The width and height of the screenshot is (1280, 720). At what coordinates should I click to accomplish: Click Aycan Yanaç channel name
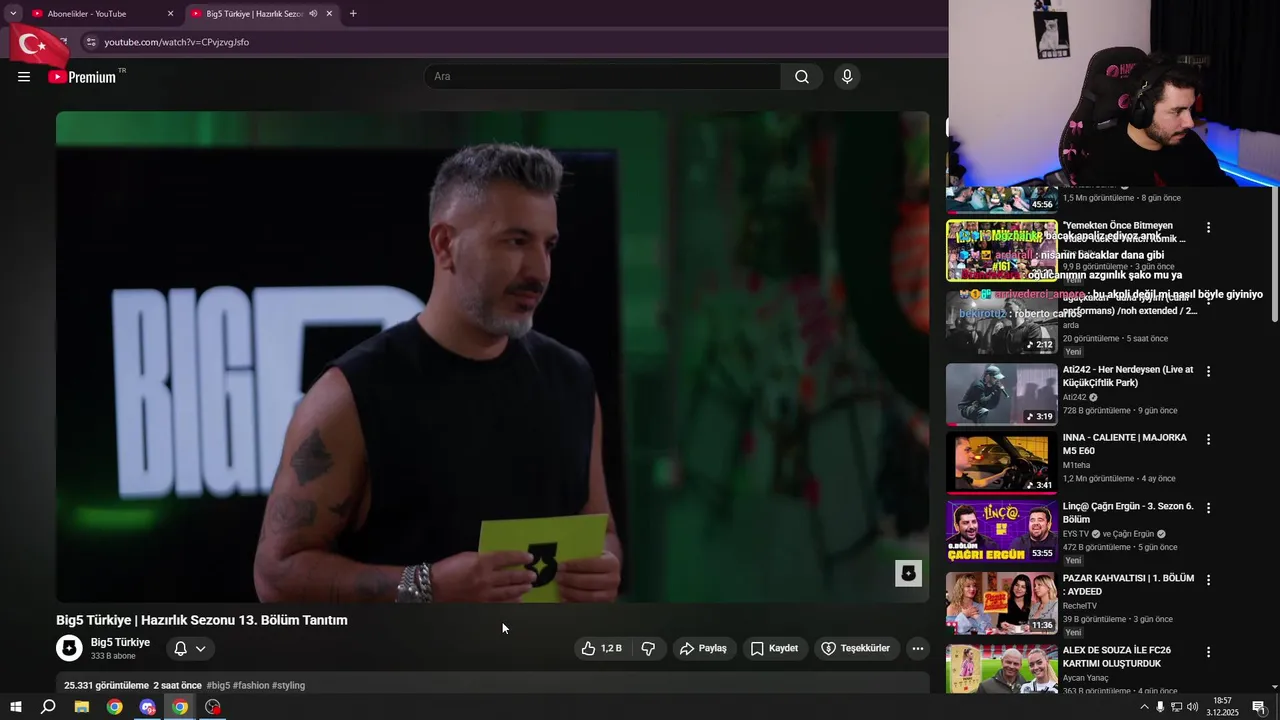(x=1085, y=678)
